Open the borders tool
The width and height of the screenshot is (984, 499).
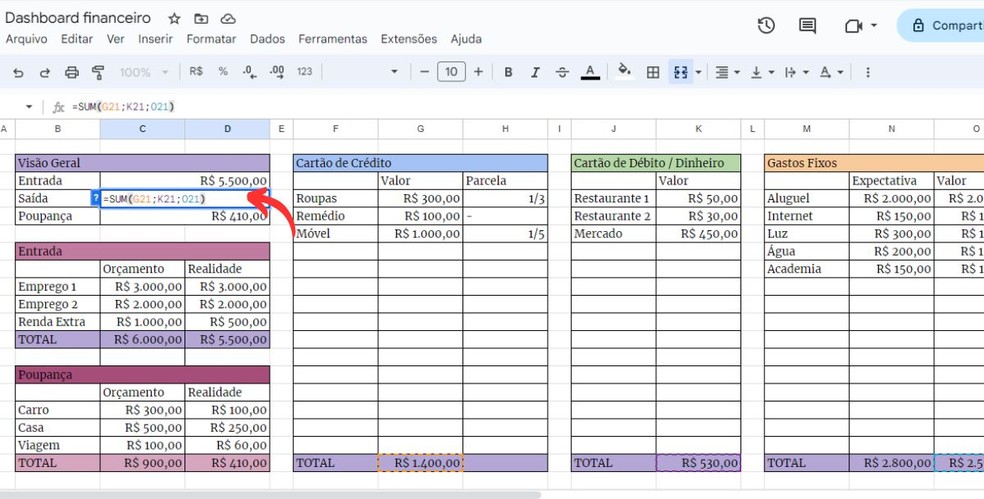[x=653, y=72]
